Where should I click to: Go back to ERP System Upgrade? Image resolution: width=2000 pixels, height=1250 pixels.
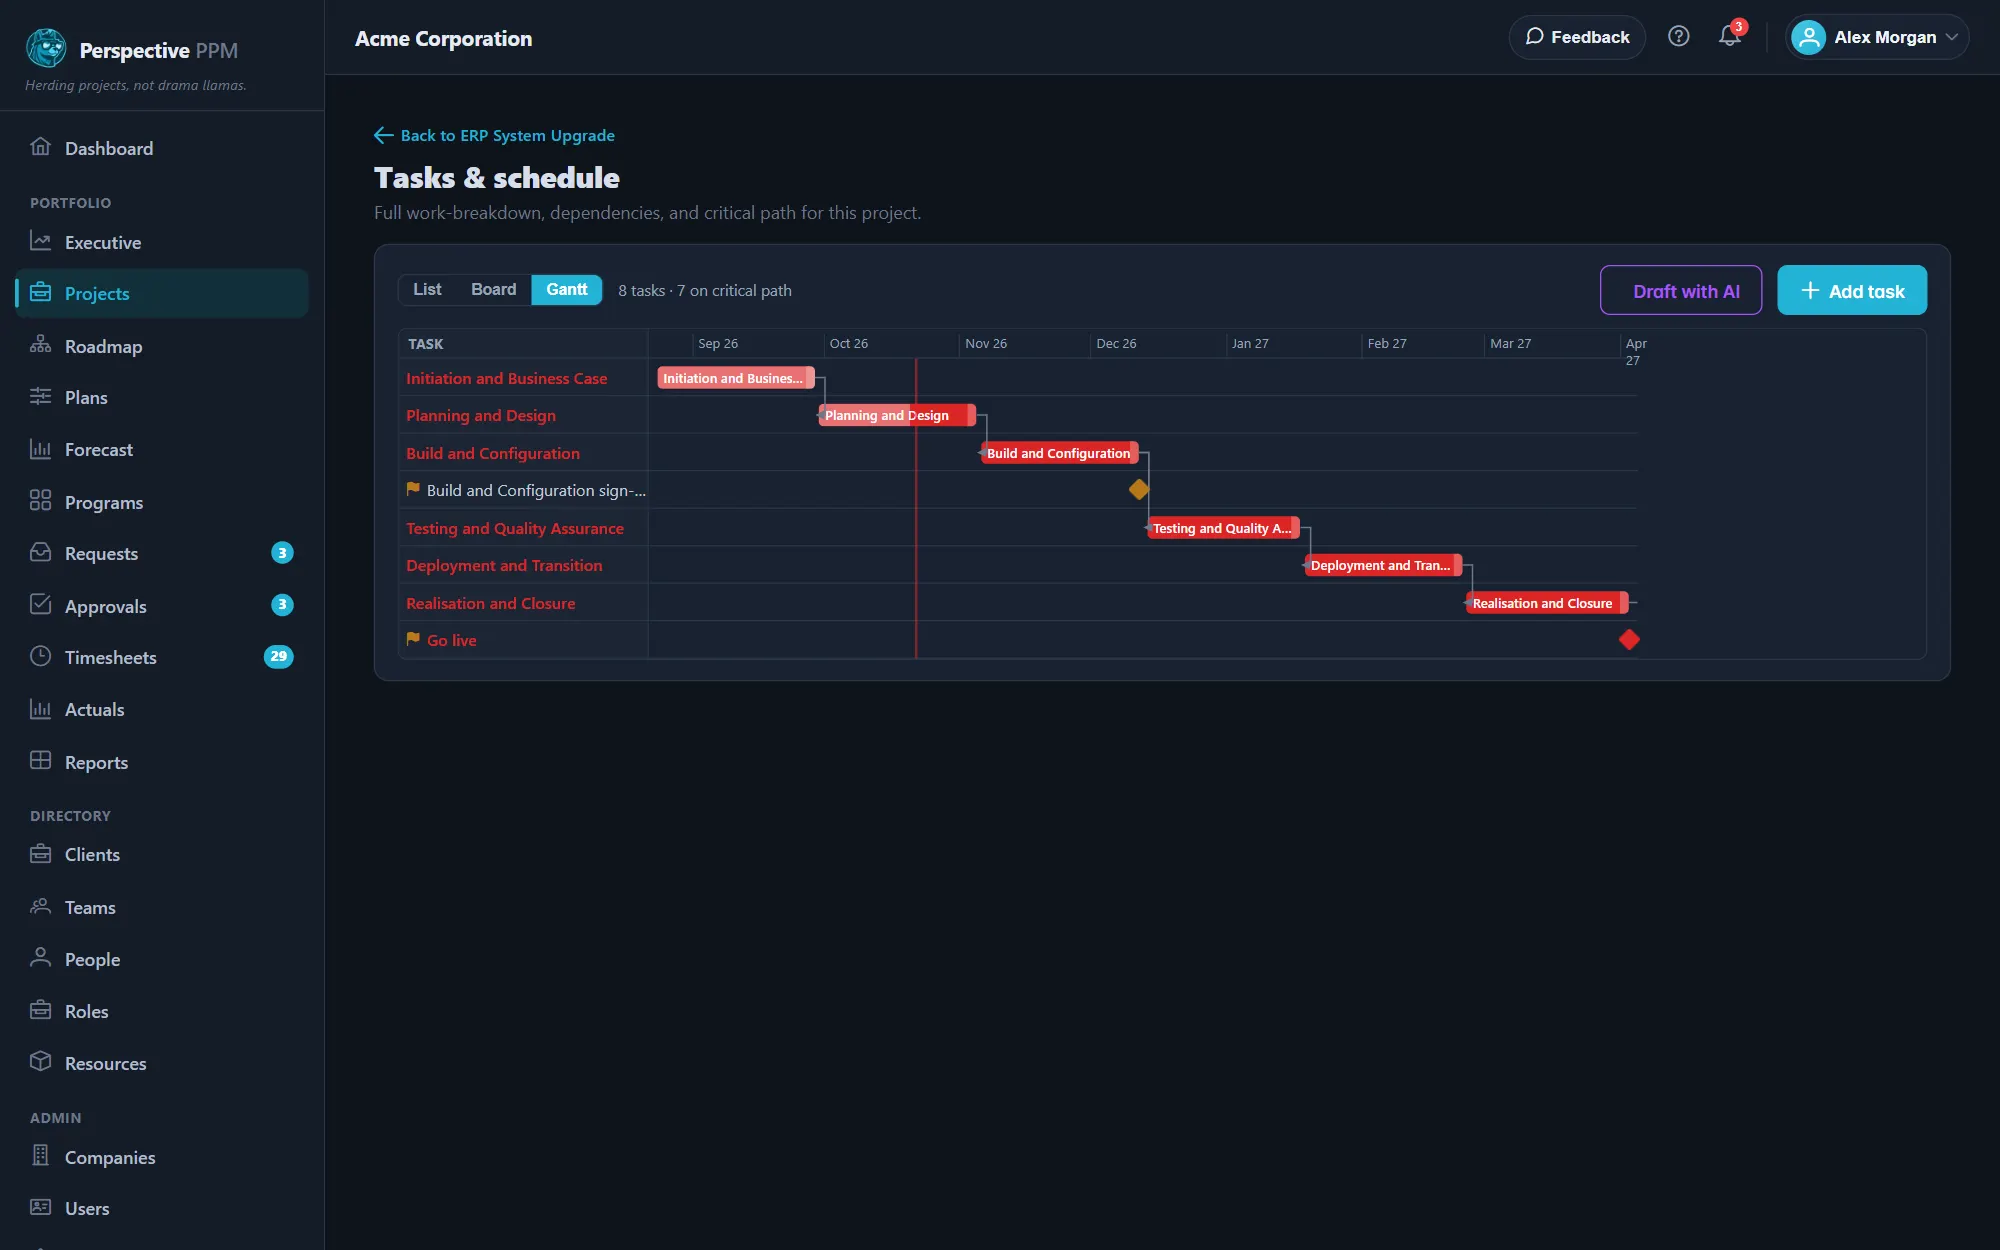coord(494,135)
